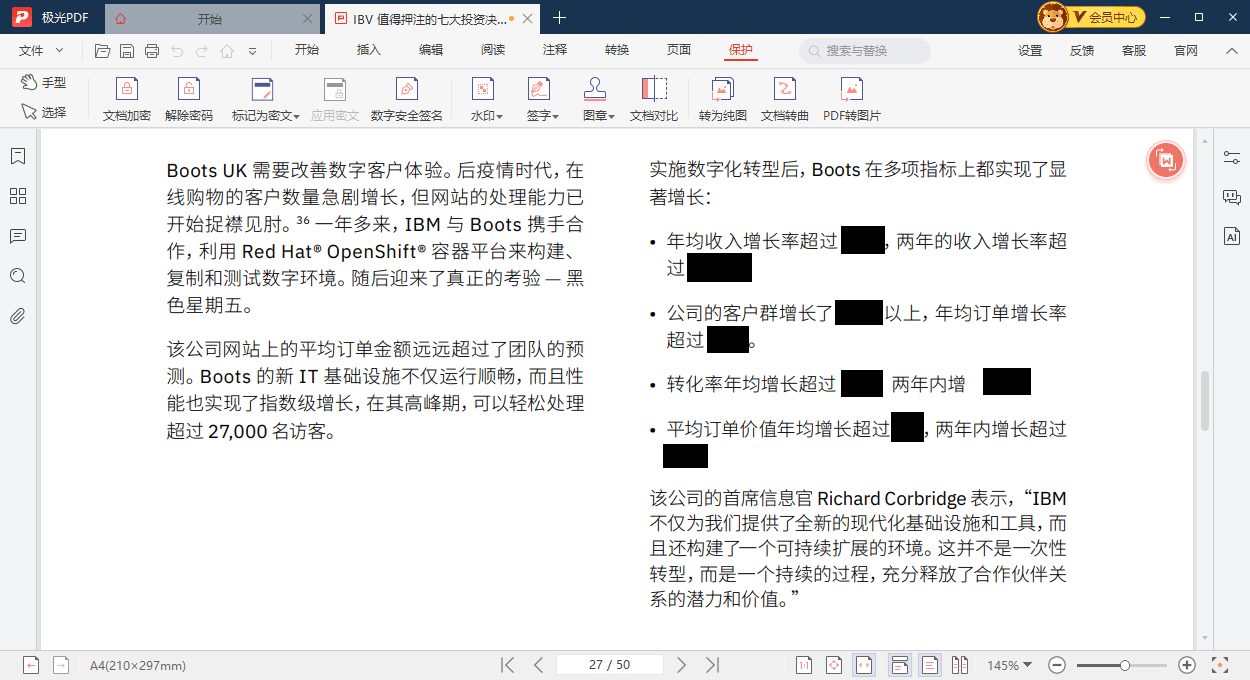Click the print icon in quick toolbar
This screenshot has width=1250, height=680.
(x=152, y=51)
